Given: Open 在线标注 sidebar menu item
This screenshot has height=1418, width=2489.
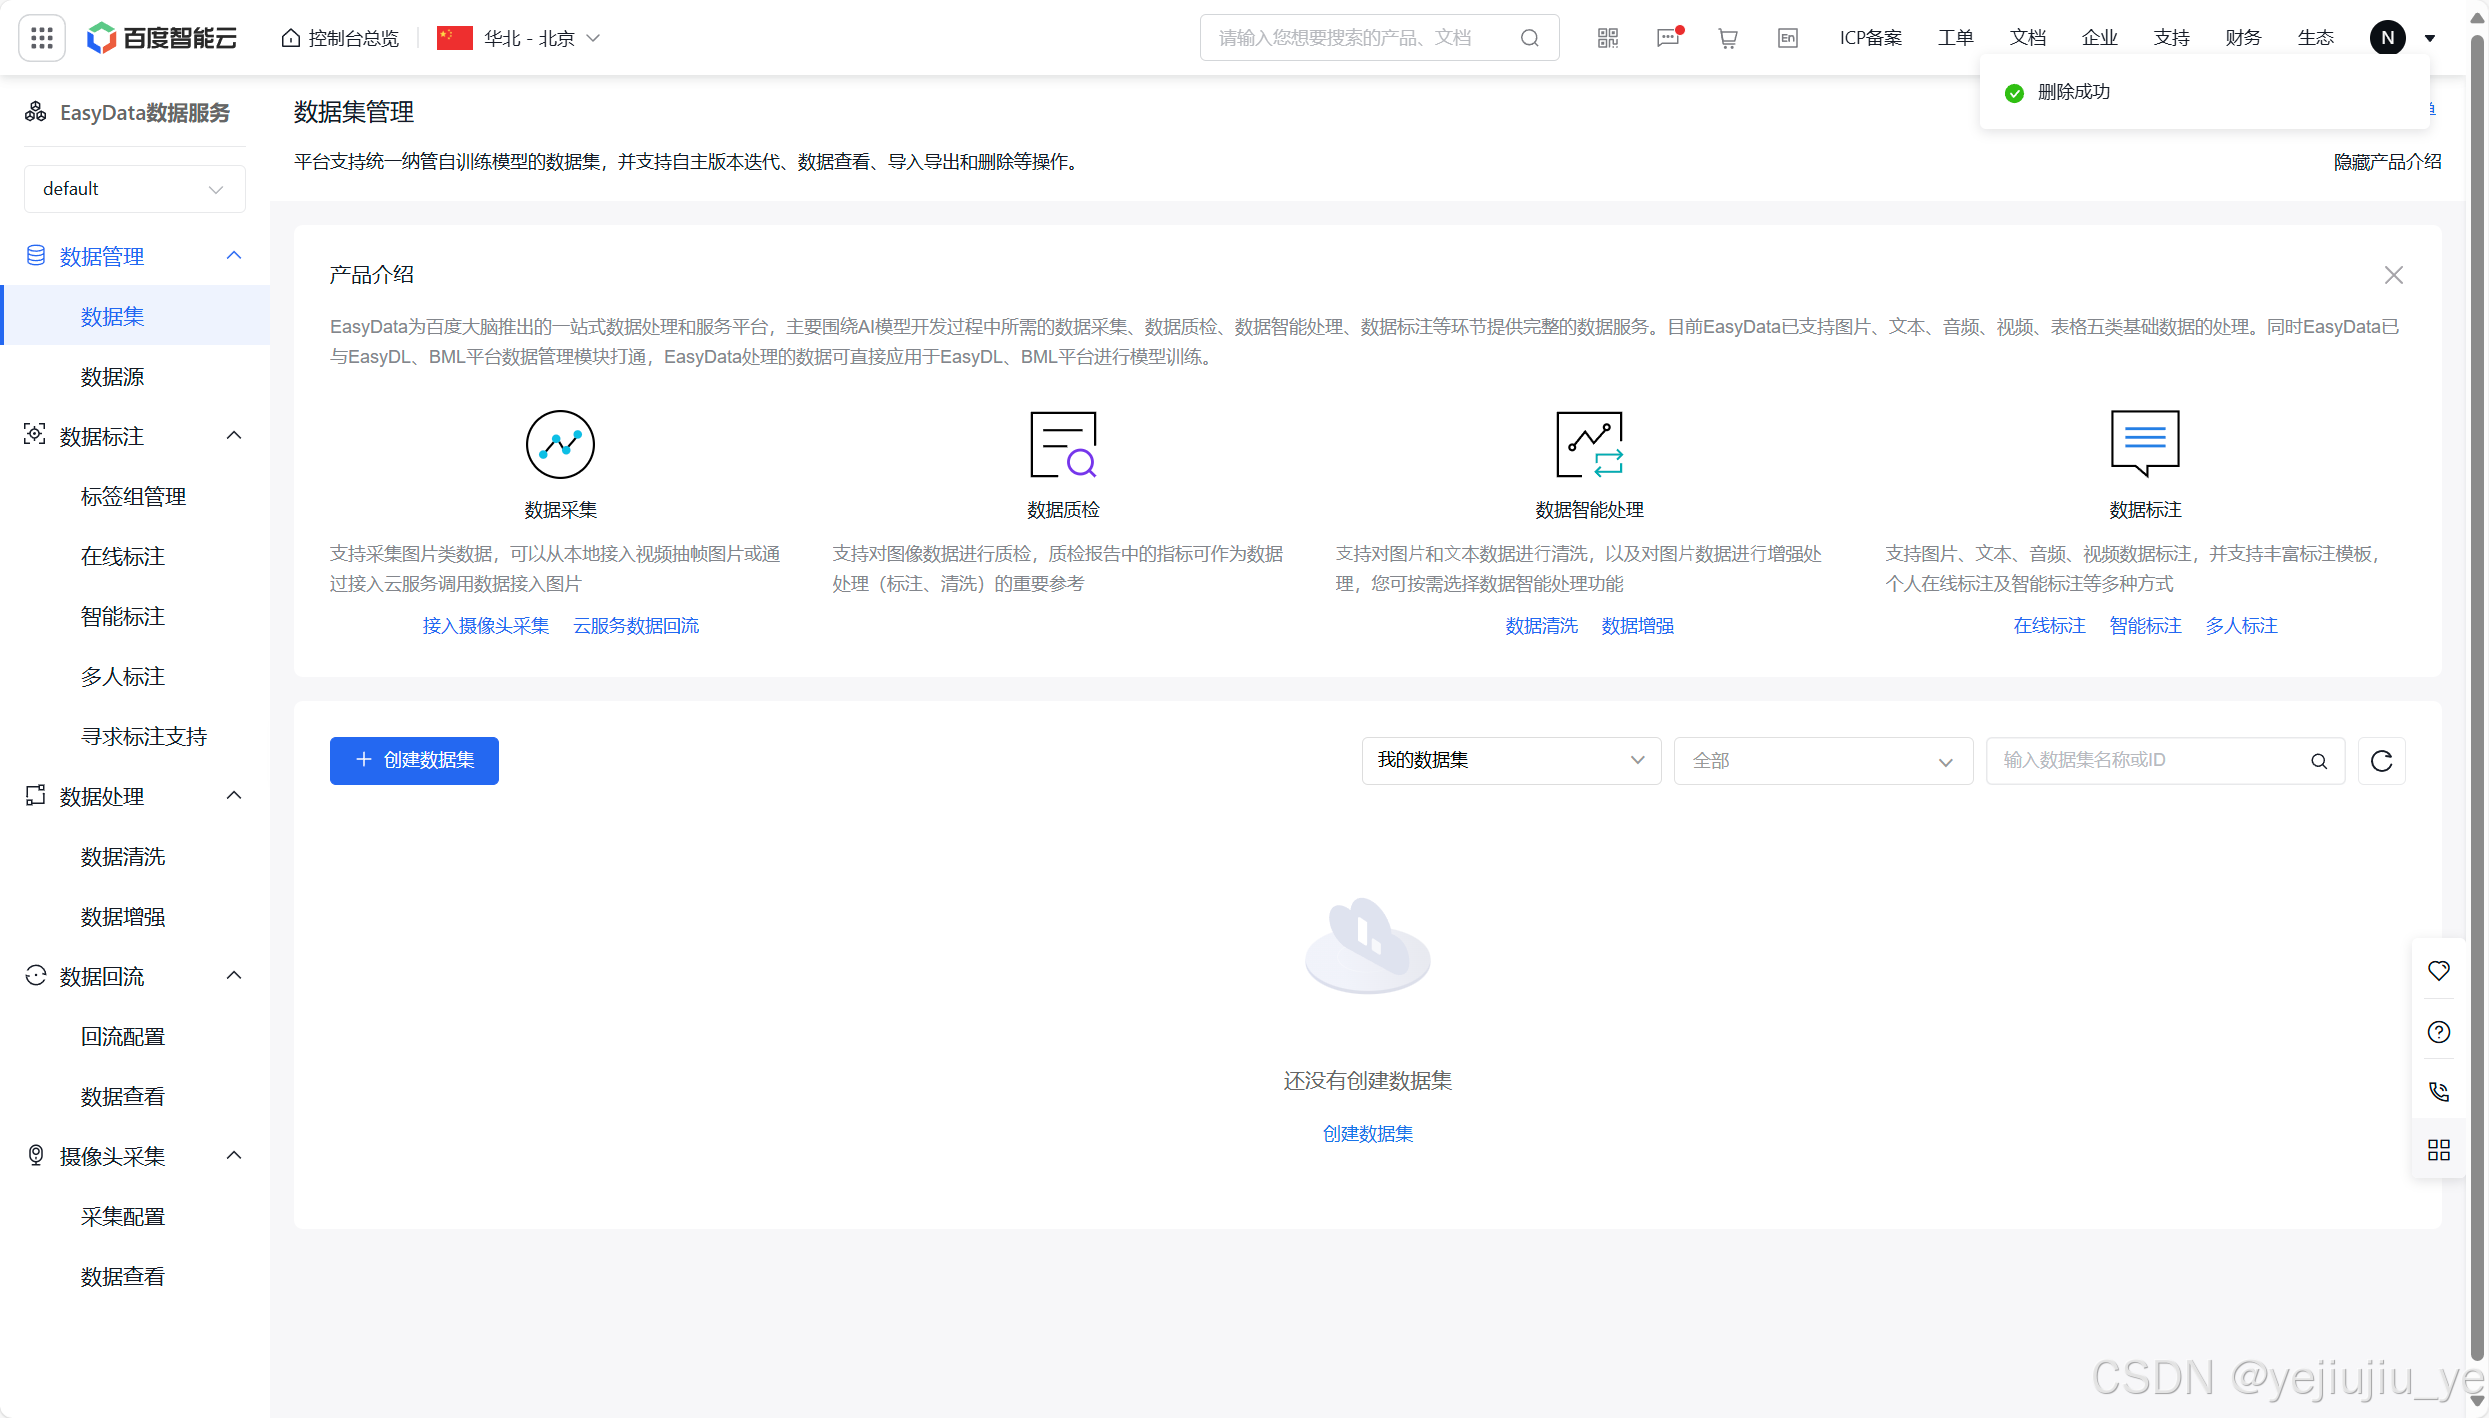Looking at the screenshot, I should click(x=123, y=557).
